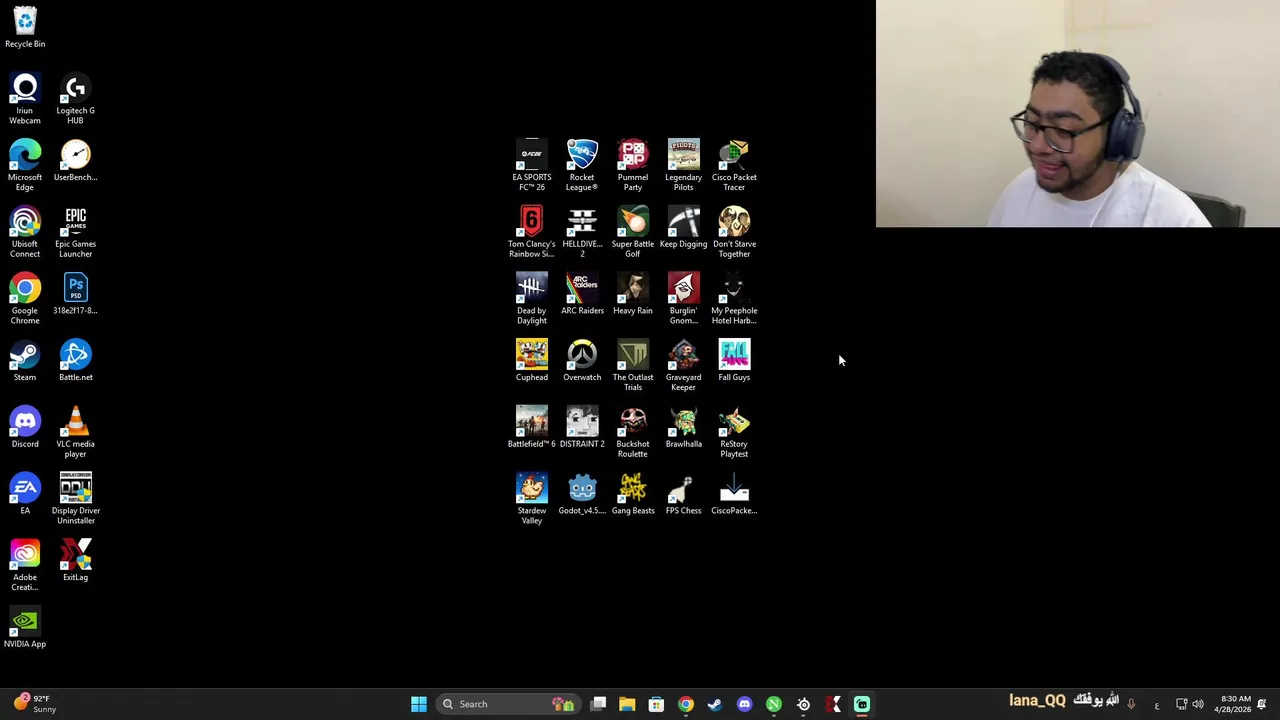Image resolution: width=1280 pixels, height=720 pixels.
Task: Open the Battlefield 6 desktop icon
Action: (531, 428)
